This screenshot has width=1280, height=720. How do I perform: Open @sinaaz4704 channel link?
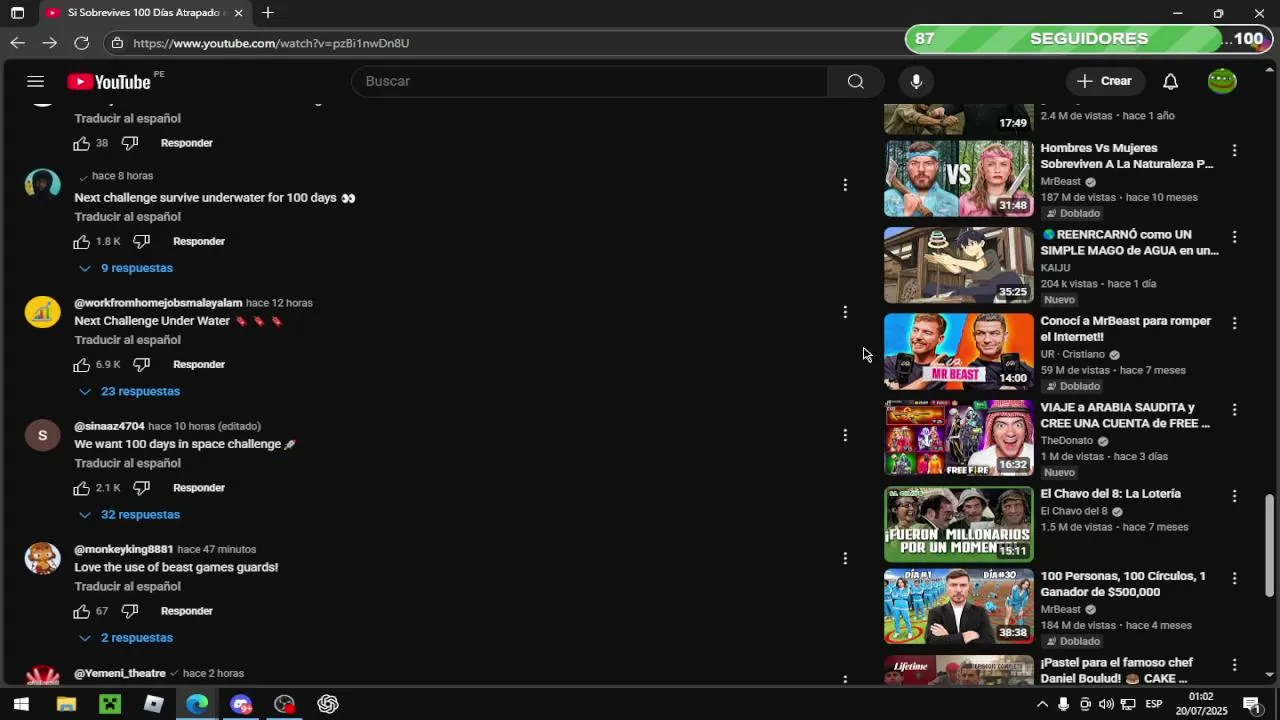(x=109, y=426)
